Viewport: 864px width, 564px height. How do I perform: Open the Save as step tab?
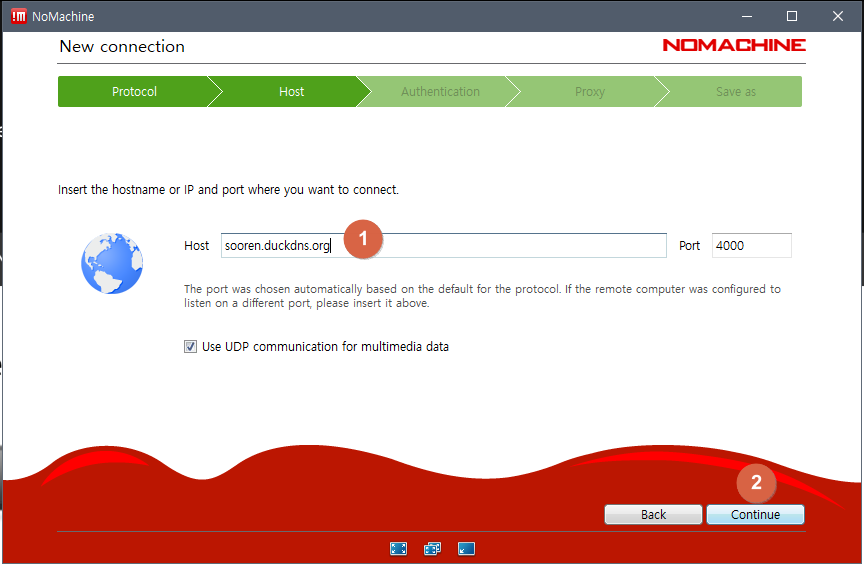point(736,91)
